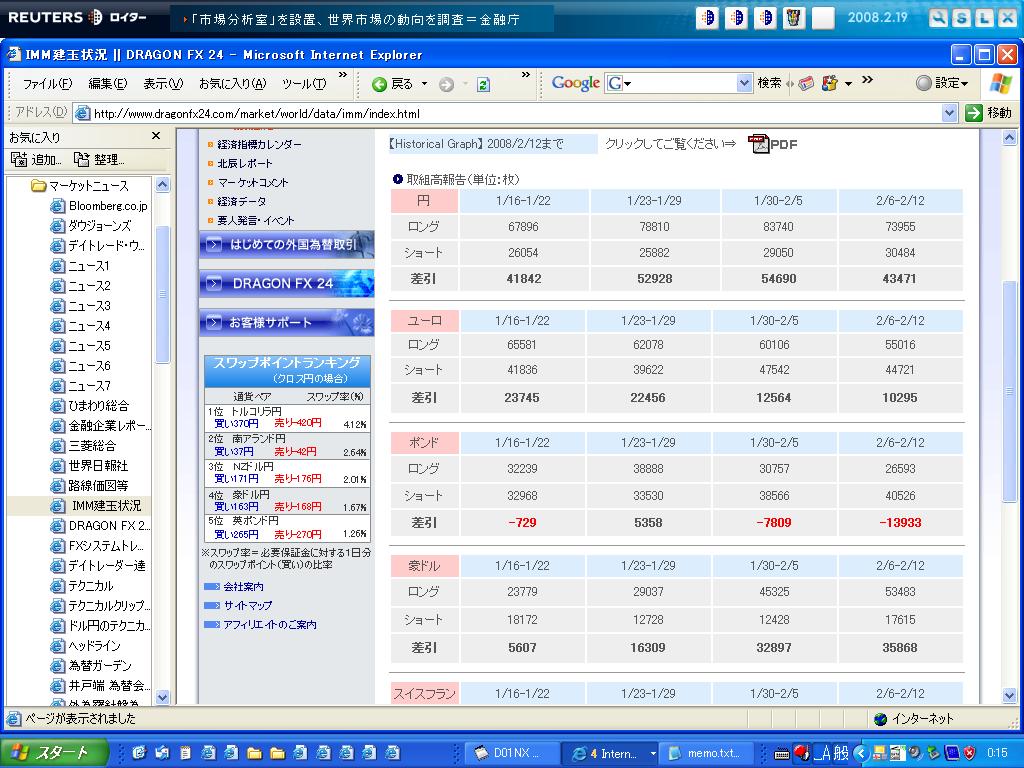Close the お気に入り favorites pane
This screenshot has width=1024, height=768.
click(x=155, y=136)
